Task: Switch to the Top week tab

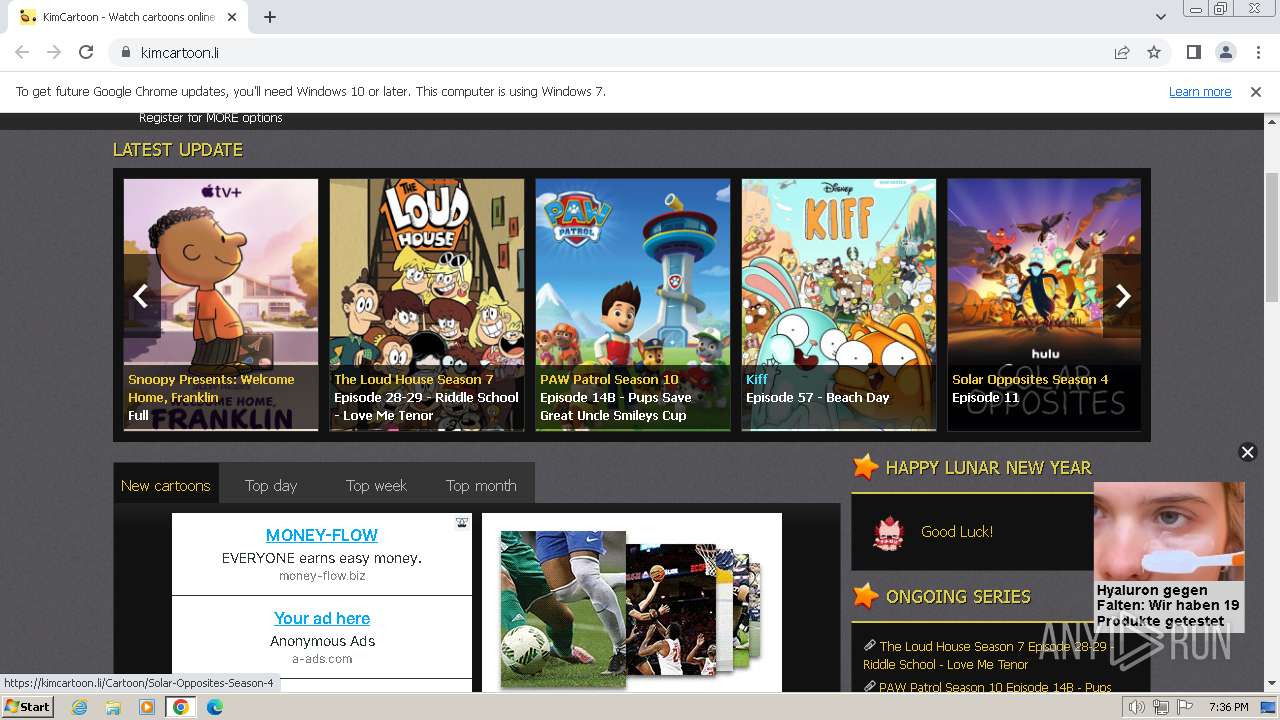Action: click(376, 485)
